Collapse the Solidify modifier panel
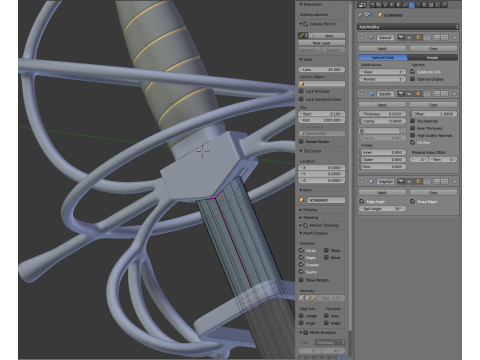480x360 pixels. coord(362,94)
